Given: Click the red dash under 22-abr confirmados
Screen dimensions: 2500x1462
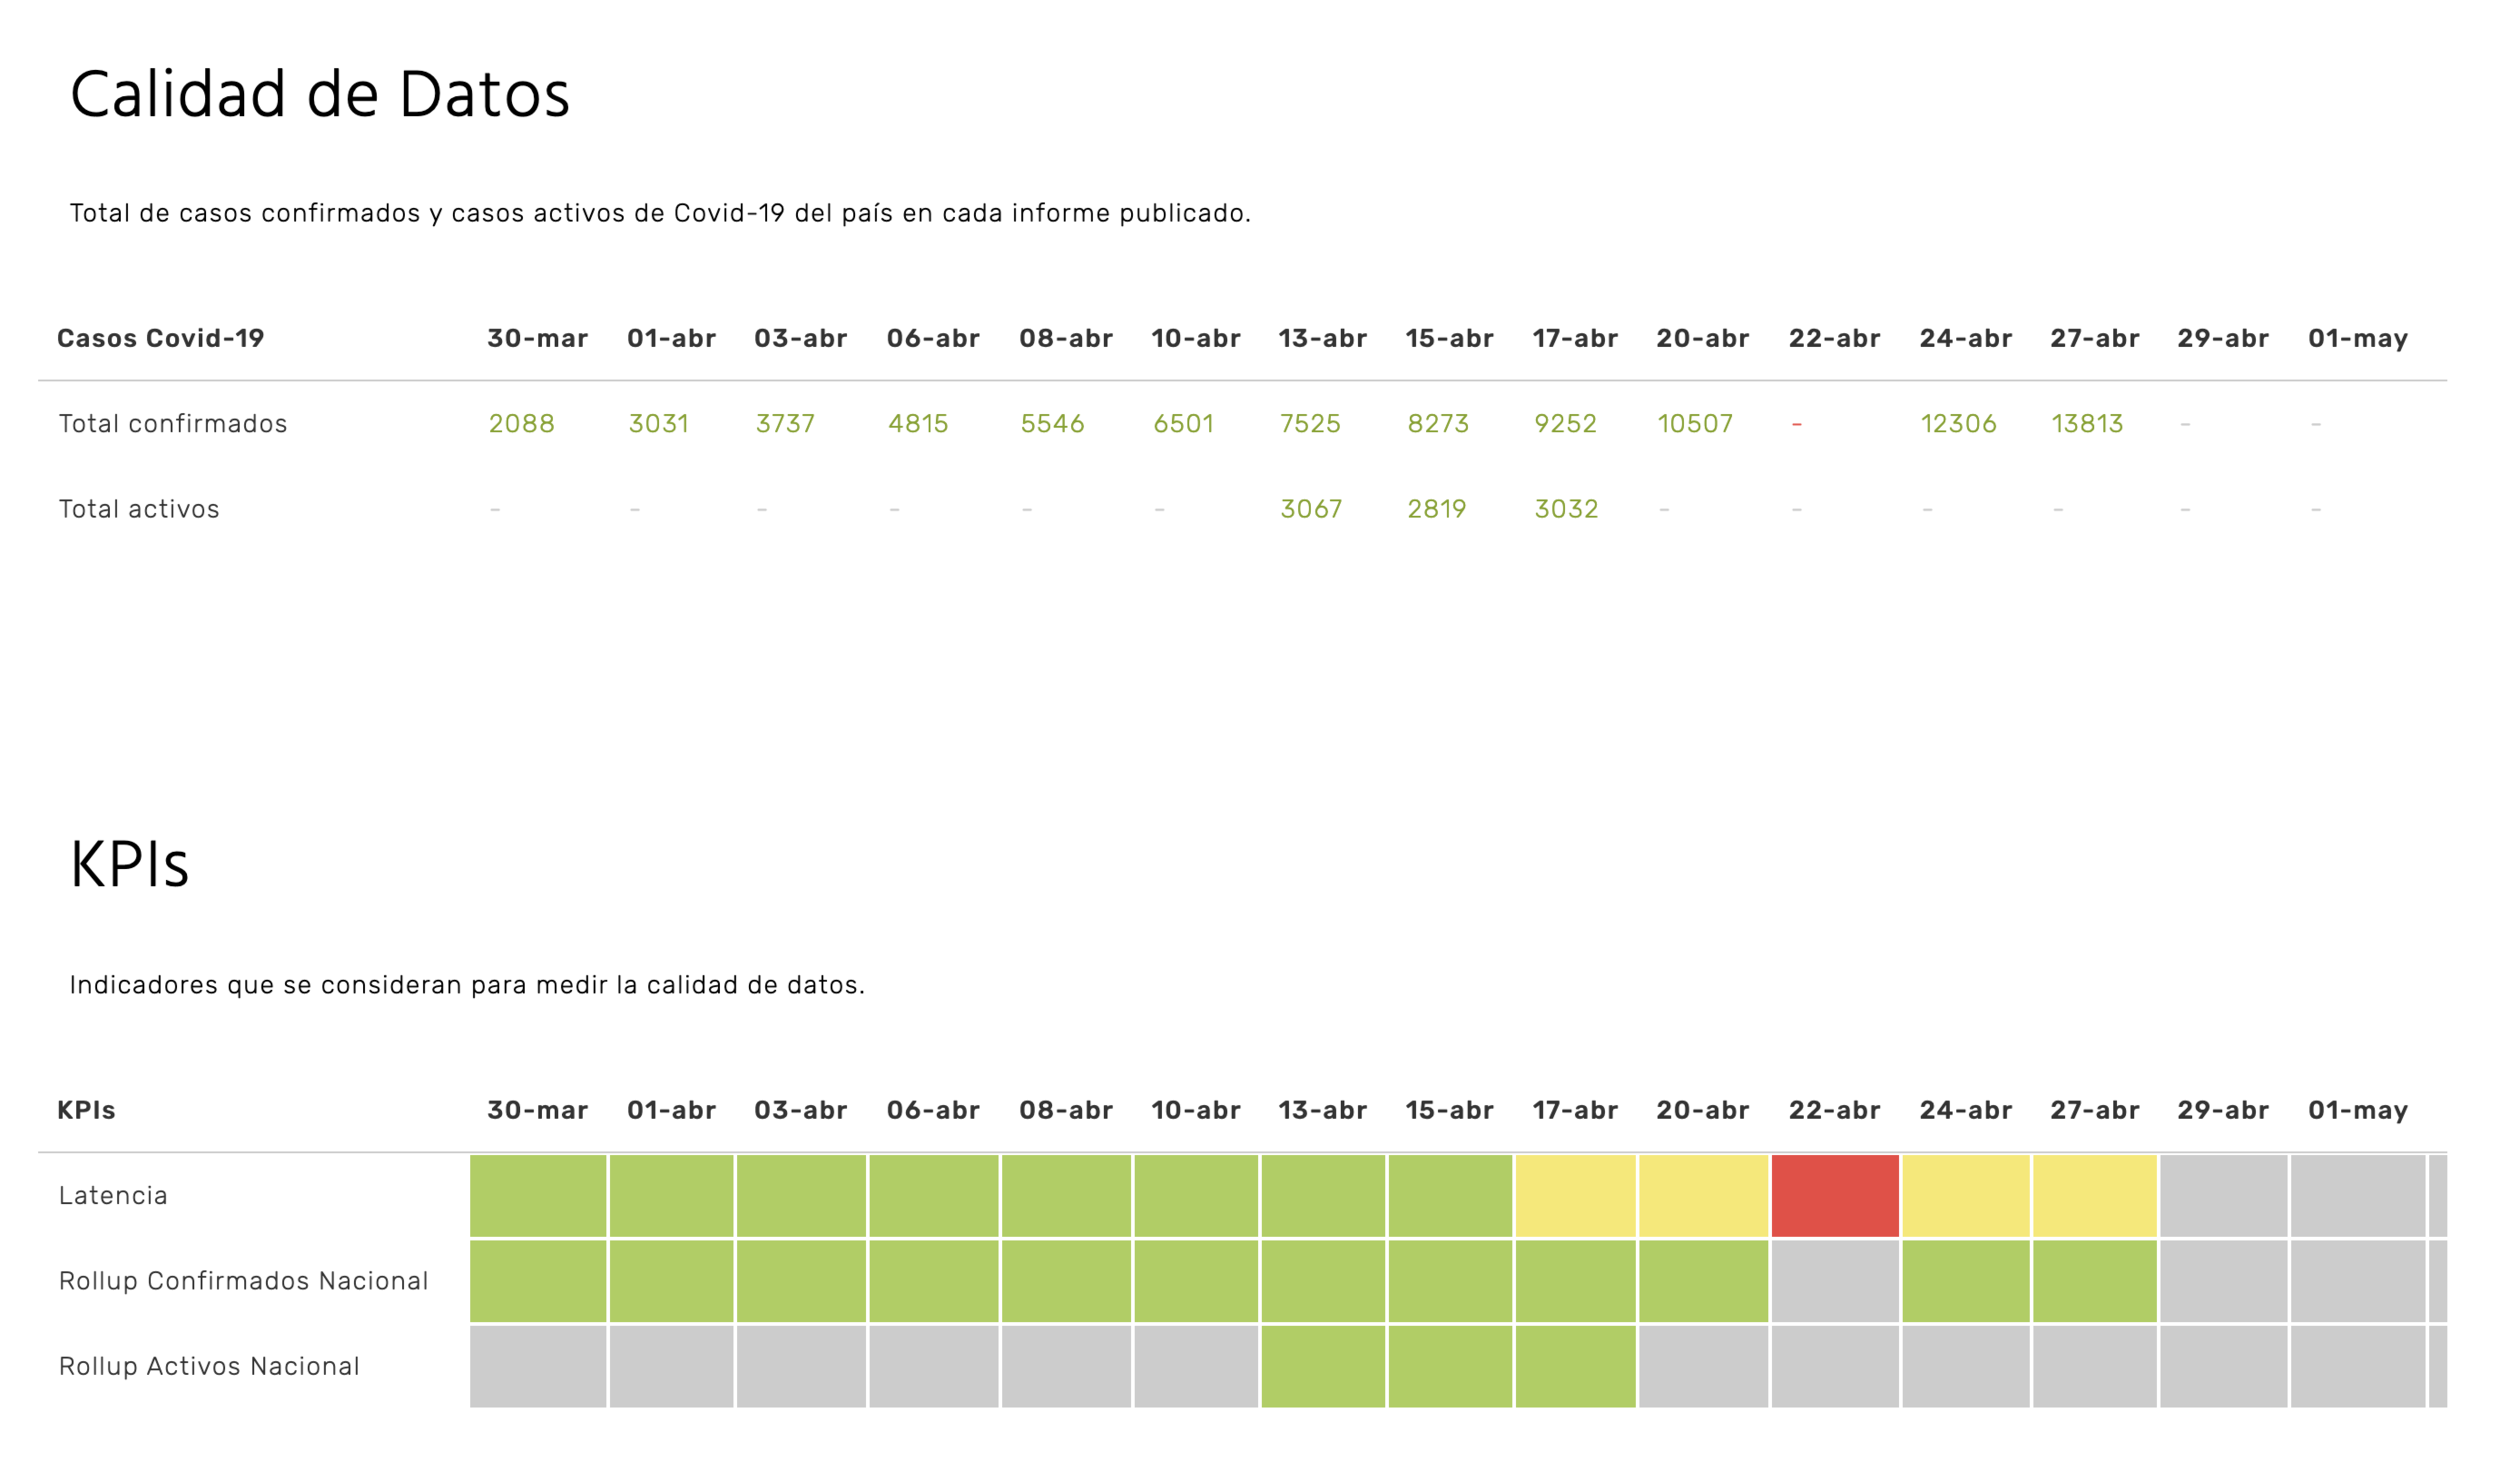Looking at the screenshot, I should 1797,424.
